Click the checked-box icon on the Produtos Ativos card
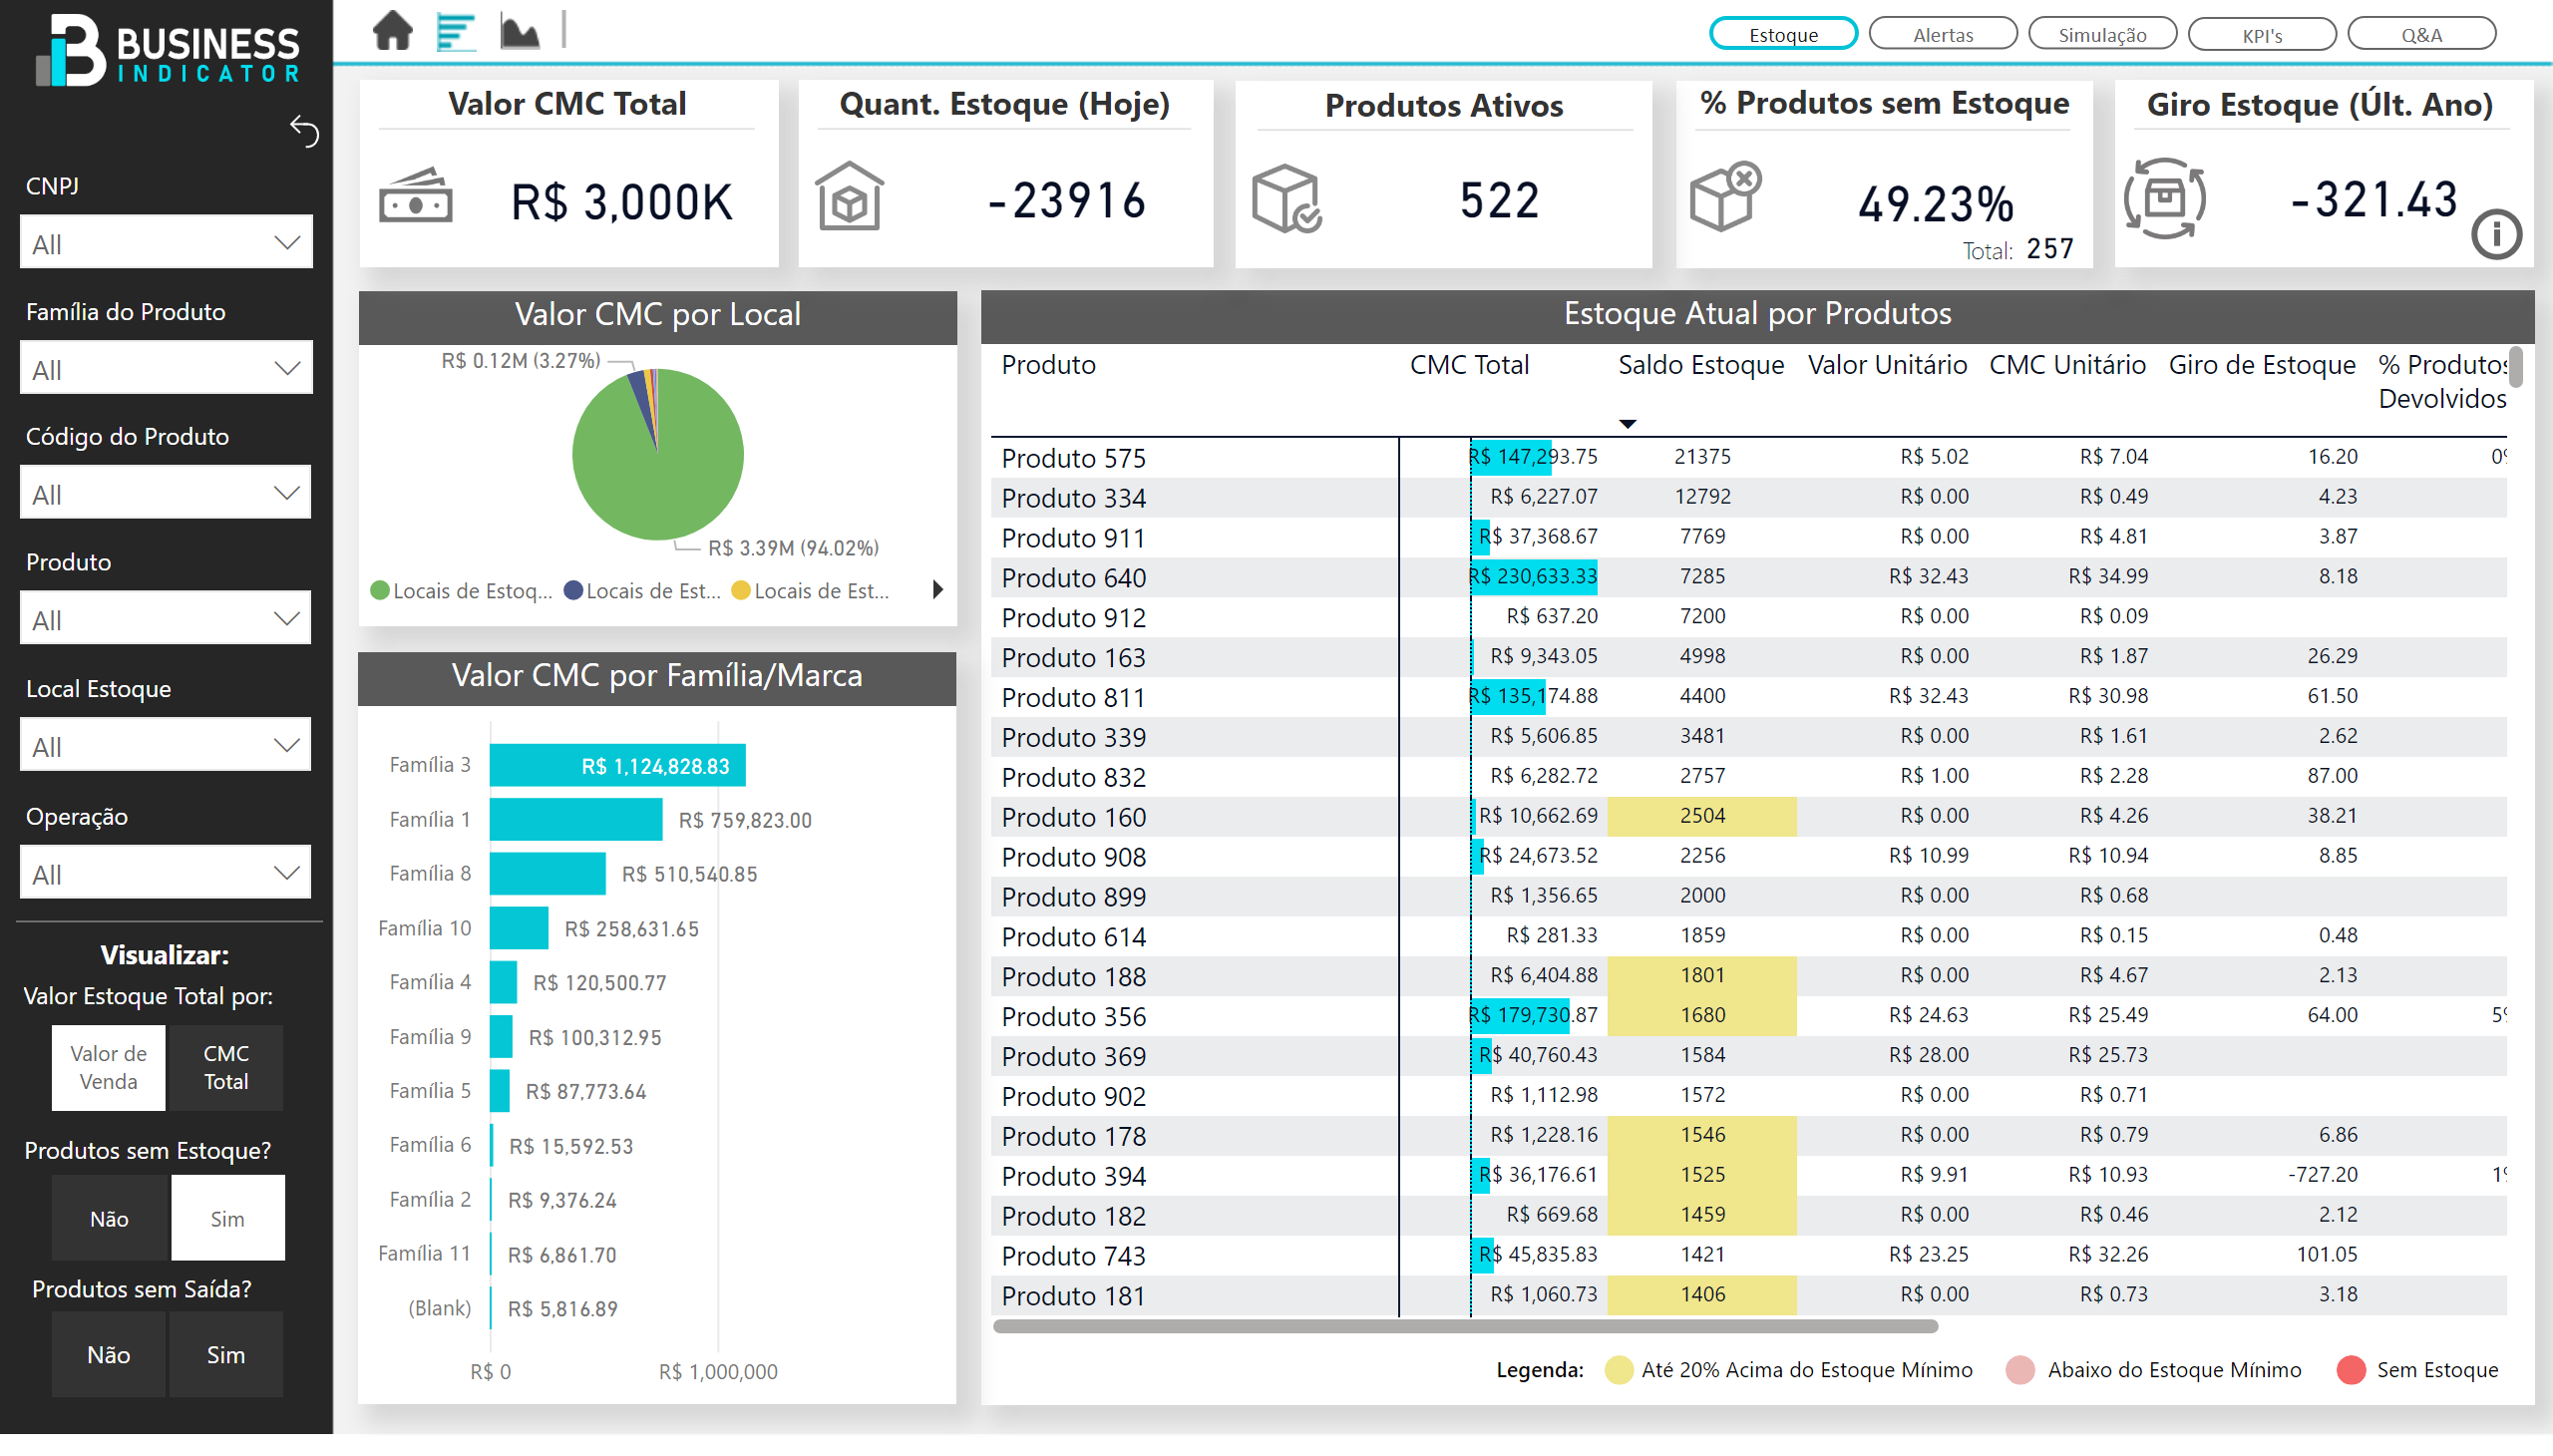Viewport: 2553px width, 1456px height. 1286,199
